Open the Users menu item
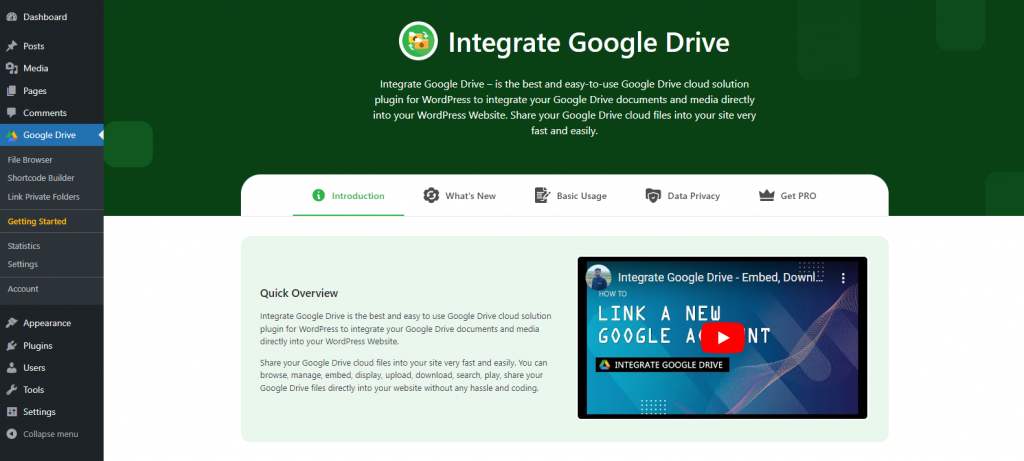The width and height of the screenshot is (1024, 461). pos(52,368)
